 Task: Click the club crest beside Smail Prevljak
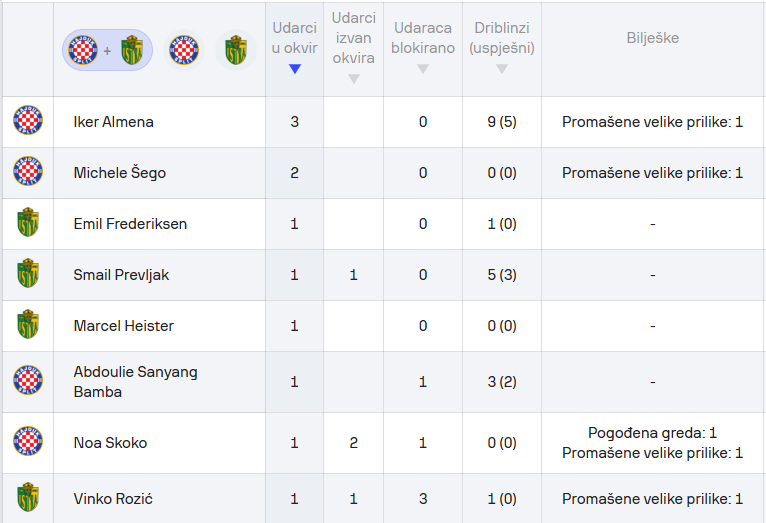pos(28,275)
